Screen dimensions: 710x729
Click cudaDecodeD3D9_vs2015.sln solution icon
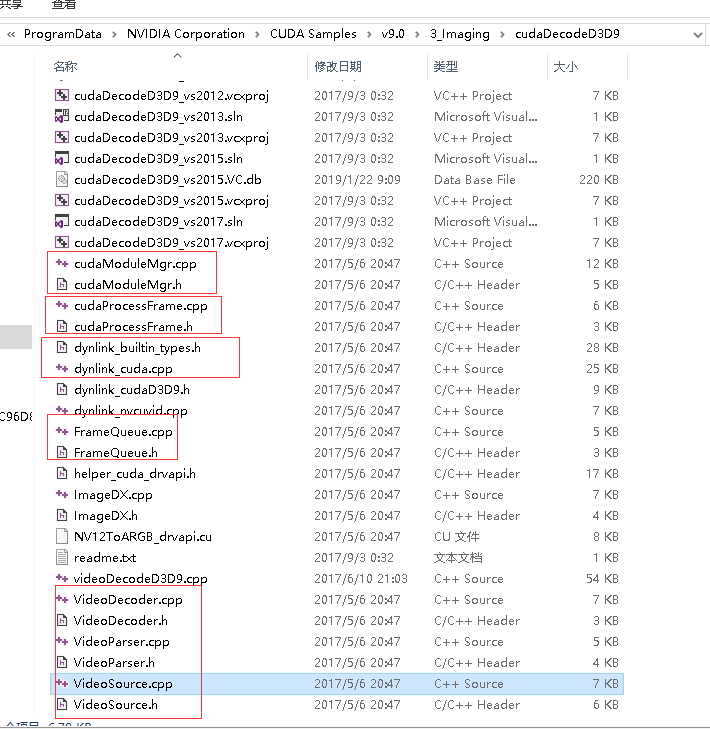(62, 159)
